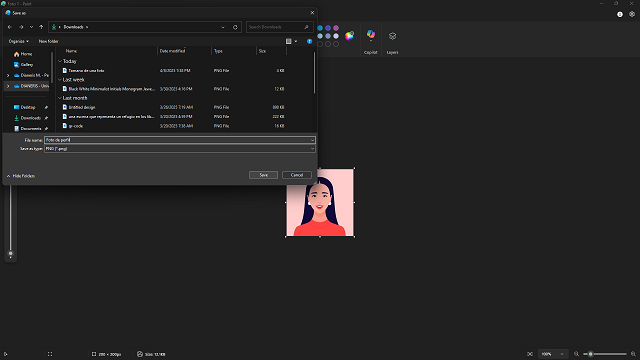Screen dimensions: 640x360
Task: Click the cursor position icon in status bar
Action: [5, 354]
